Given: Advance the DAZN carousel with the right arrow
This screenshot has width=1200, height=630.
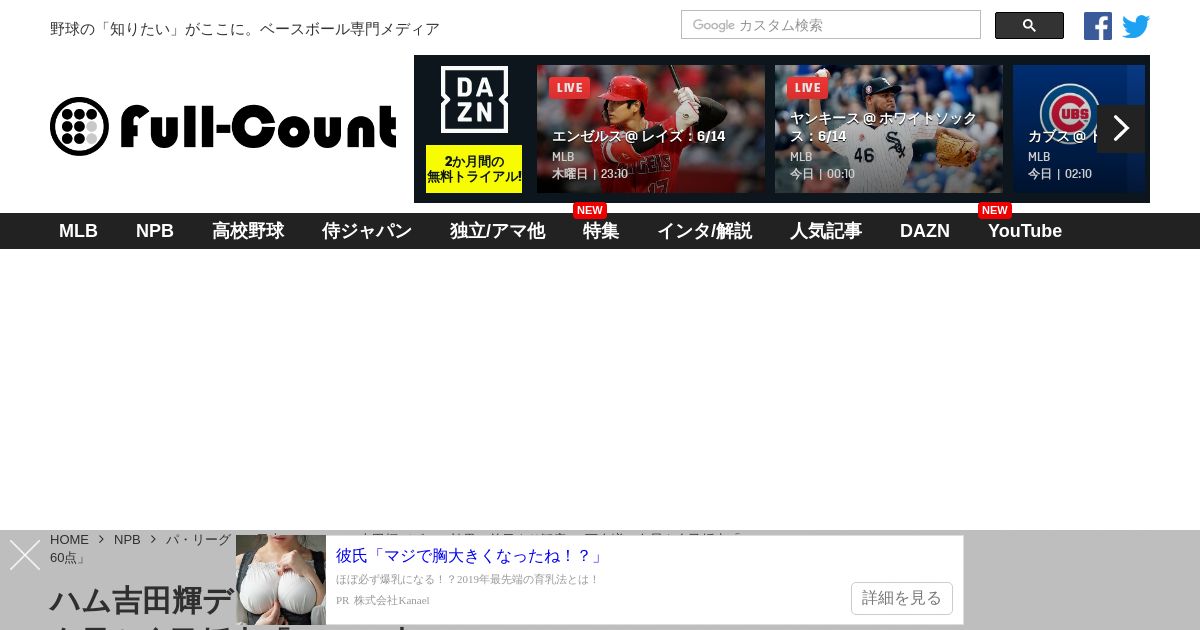Looking at the screenshot, I should coord(1121,129).
